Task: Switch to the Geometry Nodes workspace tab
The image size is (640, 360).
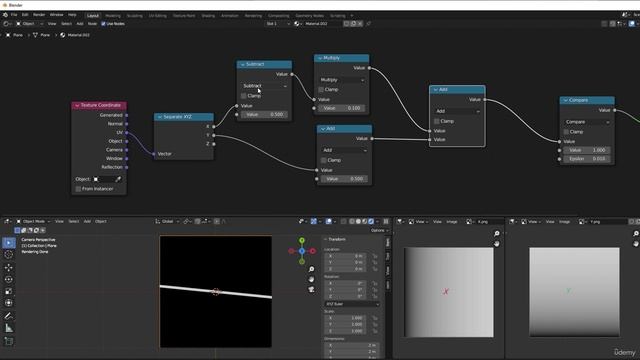Action: click(309, 16)
